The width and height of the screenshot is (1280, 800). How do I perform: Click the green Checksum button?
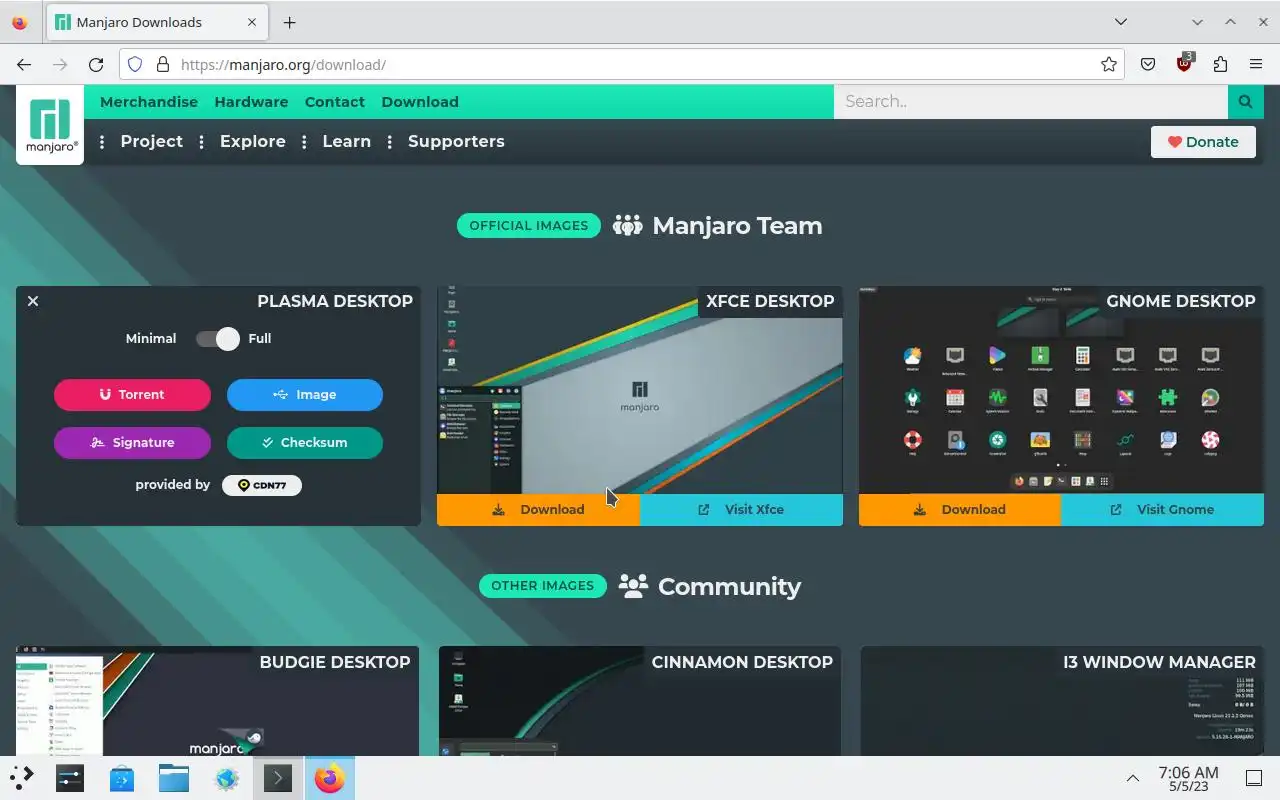305,442
